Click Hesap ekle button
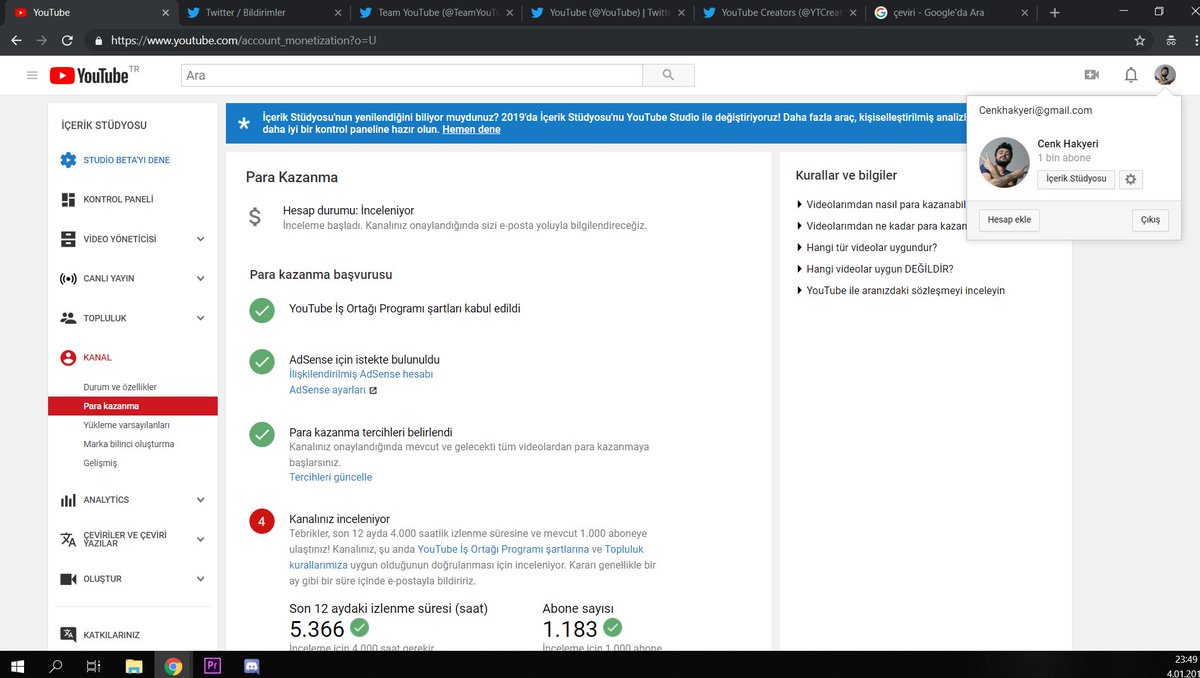1200x678 pixels. click(x=1009, y=220)
